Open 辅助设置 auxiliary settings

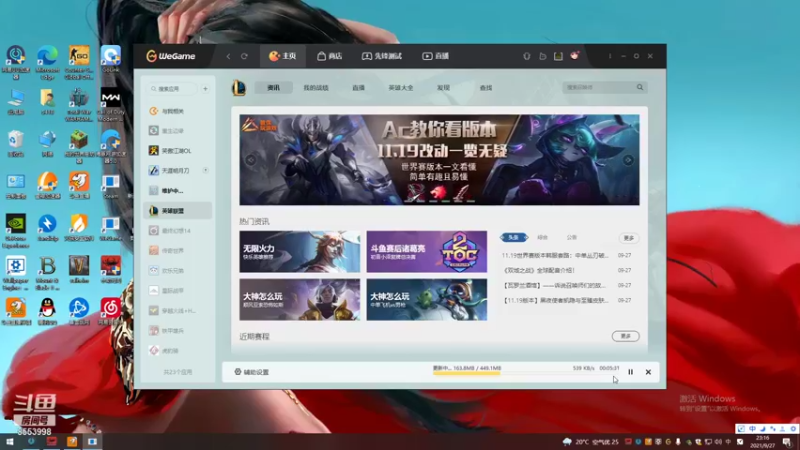click(252, 372)
